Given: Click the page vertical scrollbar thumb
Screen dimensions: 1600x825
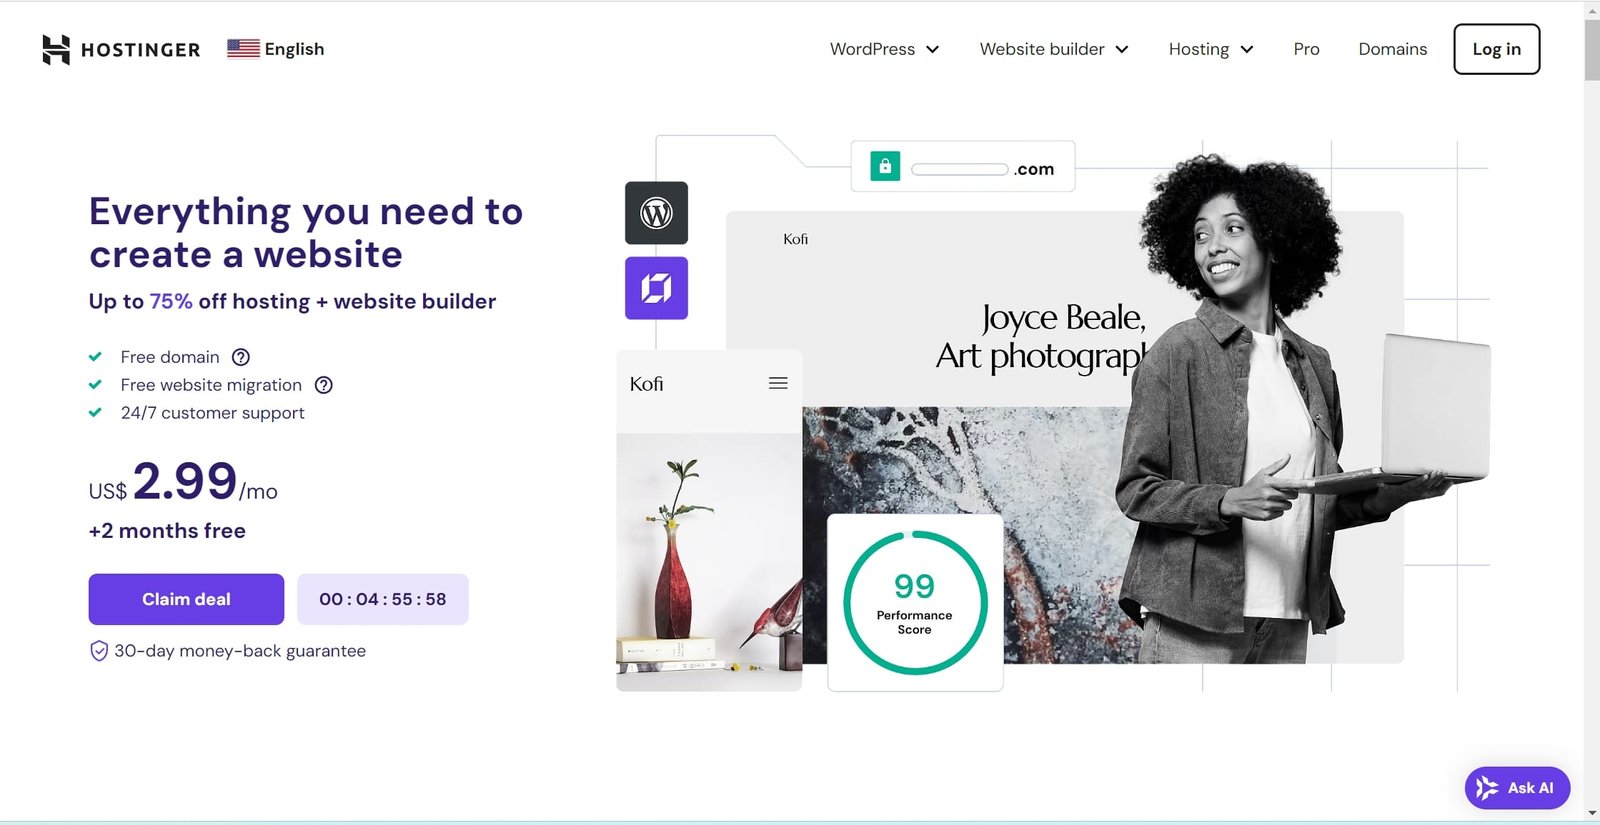Looking at the screenshot, I should point(1591,50).
